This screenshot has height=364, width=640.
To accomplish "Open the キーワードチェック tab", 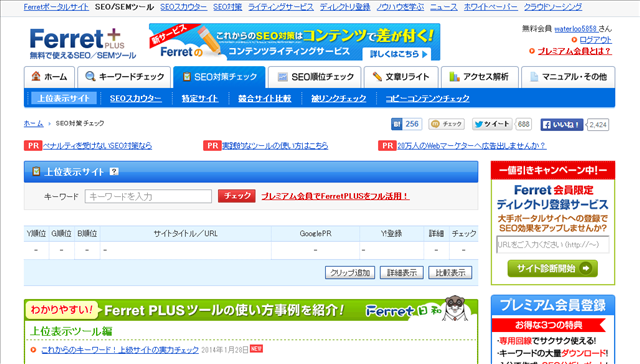I will pos(124,77).
